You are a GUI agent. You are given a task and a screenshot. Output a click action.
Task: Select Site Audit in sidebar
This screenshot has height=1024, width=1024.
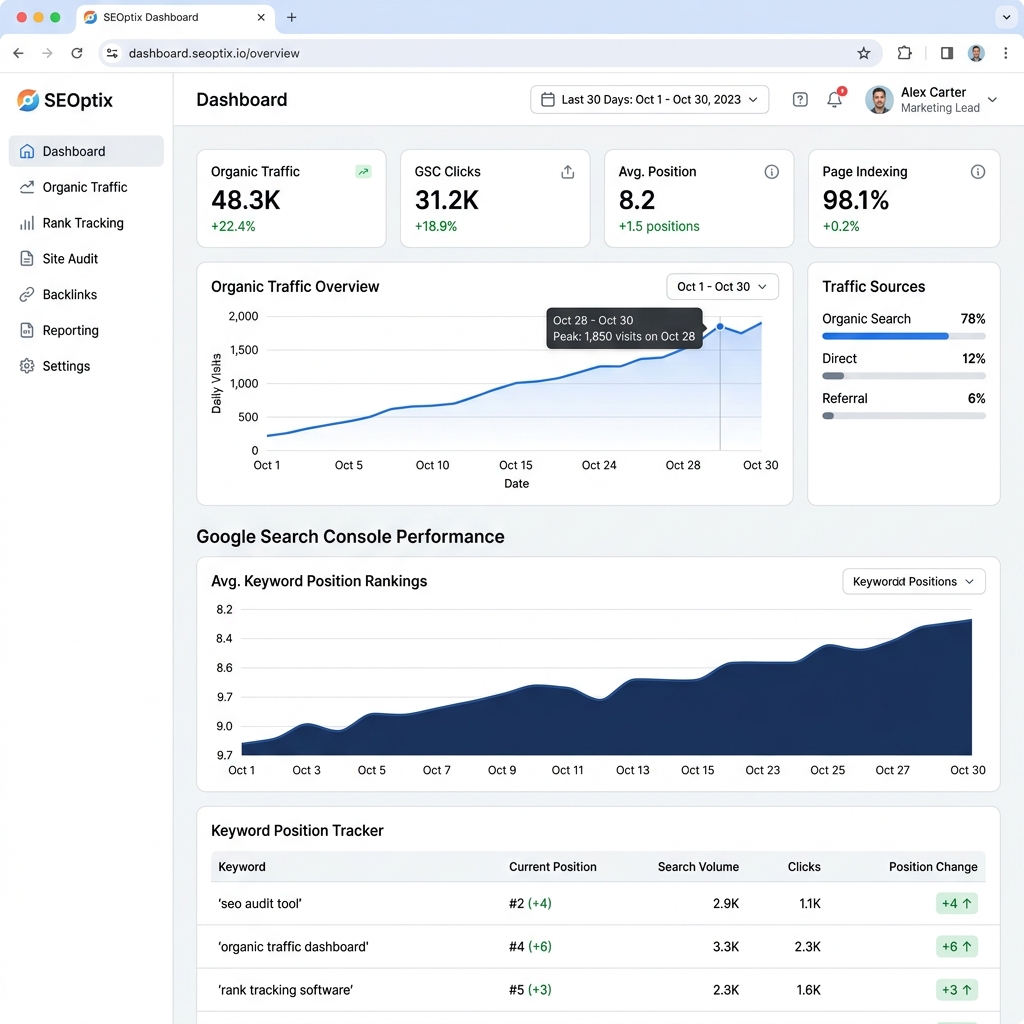pyautogui.click(x=86, y=259)
